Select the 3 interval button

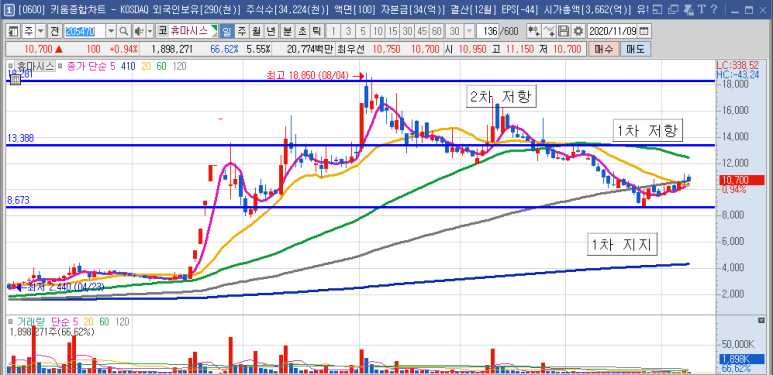coord(349,32)
